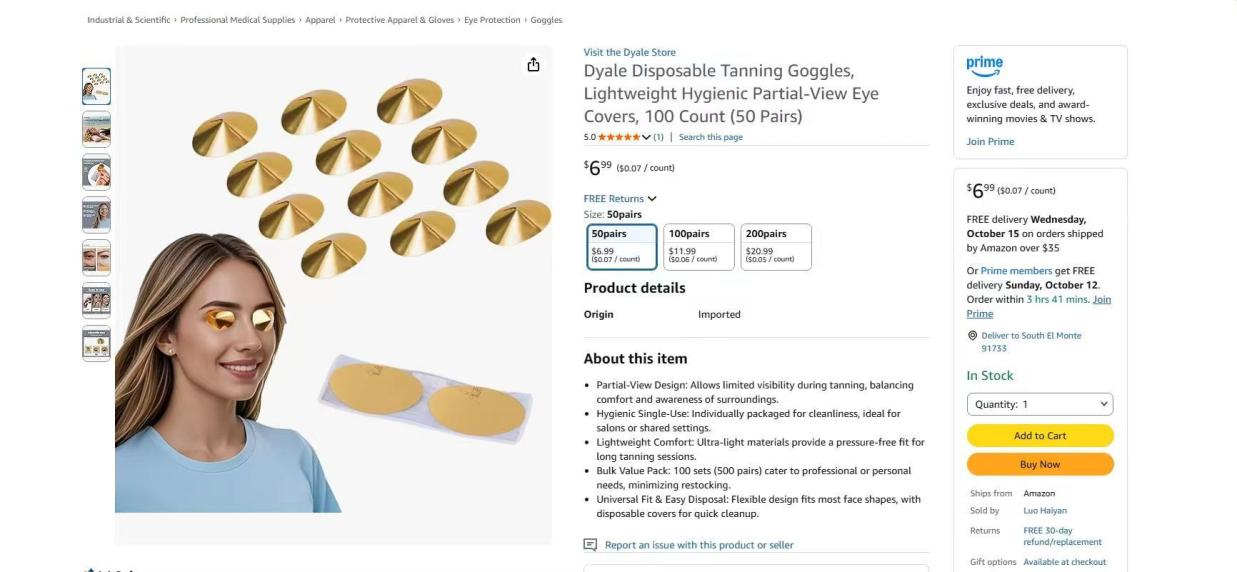Viewport: 1237px width, 572px height.
Task: Select the first product thumbnail
Action: tap(96, 87)
